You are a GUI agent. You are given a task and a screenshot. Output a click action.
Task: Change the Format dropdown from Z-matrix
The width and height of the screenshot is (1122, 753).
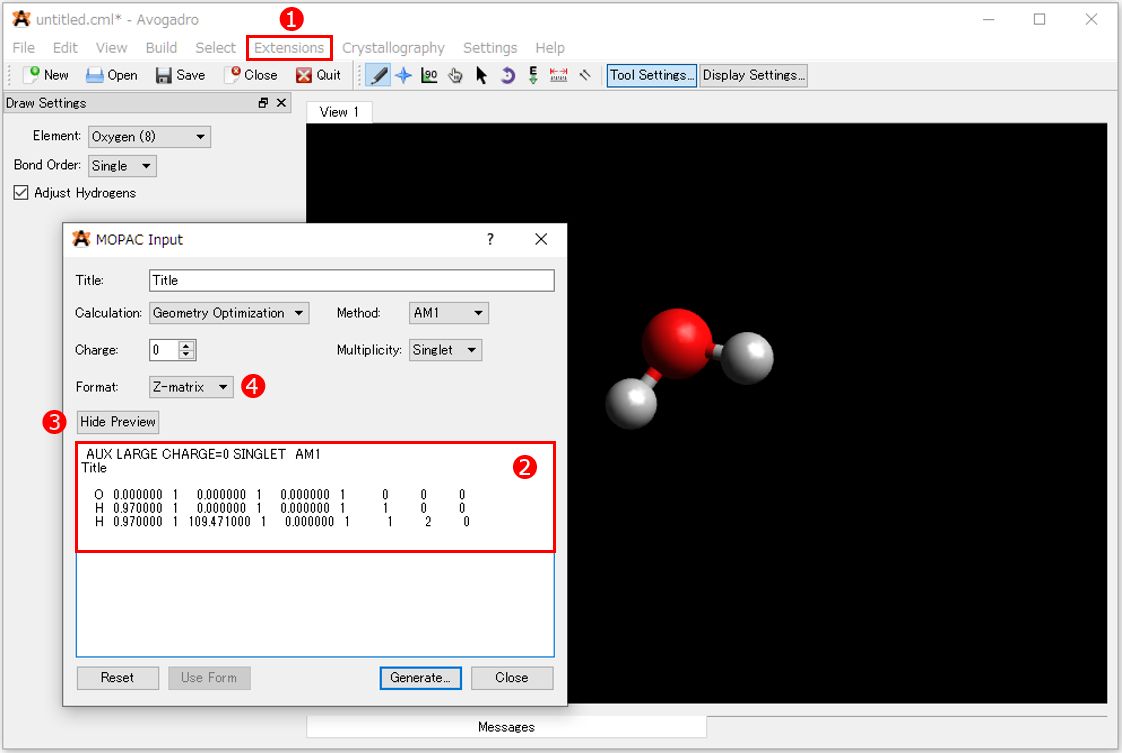(x=190, y=387)
